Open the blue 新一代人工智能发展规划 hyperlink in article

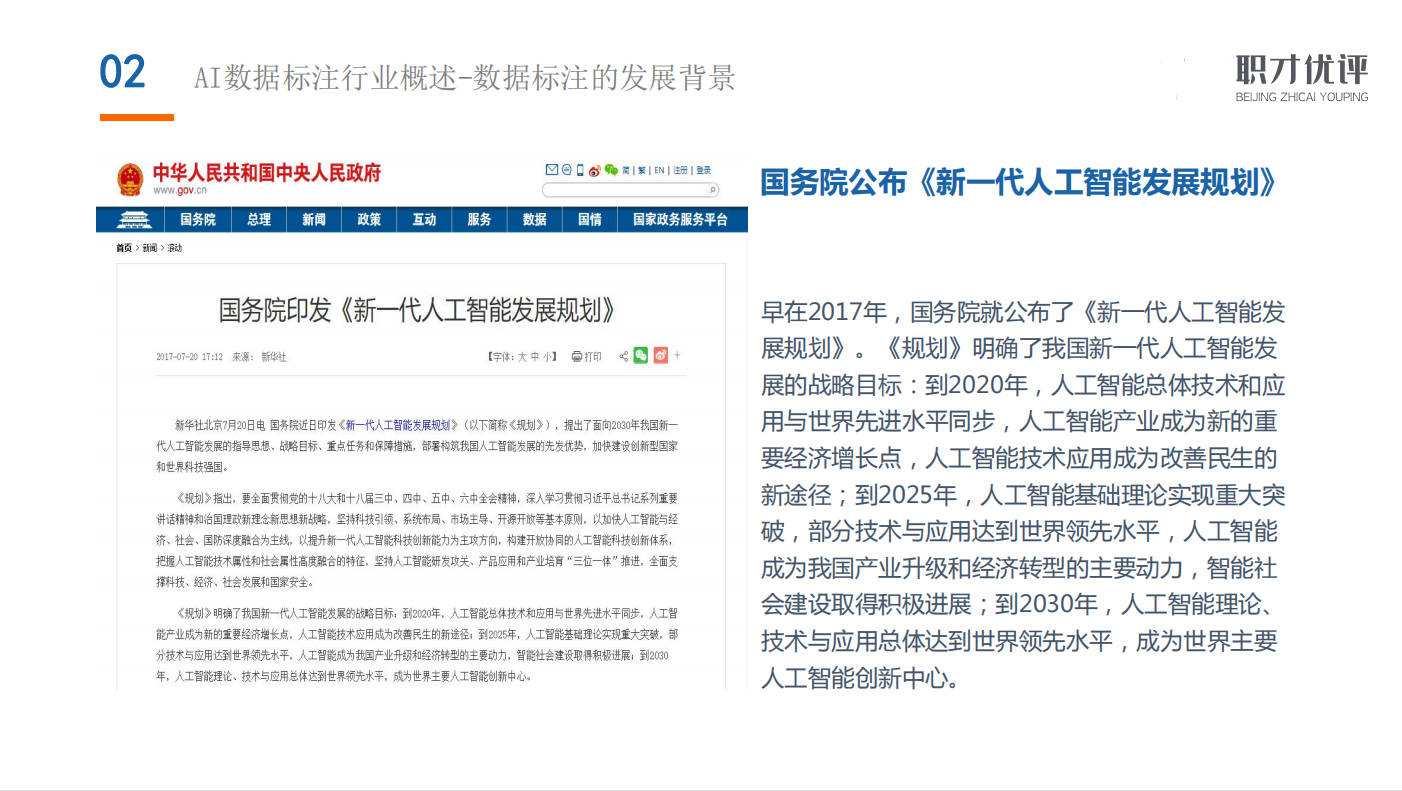click(x=399, y=424)
